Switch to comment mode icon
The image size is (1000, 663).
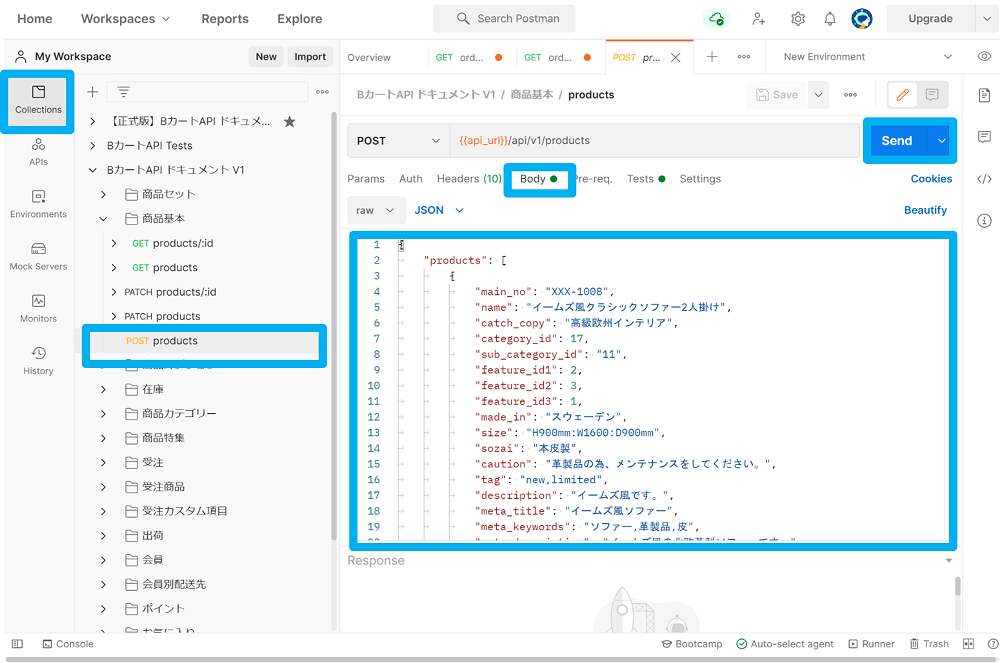pyautogui.click(x=932, y=95)
